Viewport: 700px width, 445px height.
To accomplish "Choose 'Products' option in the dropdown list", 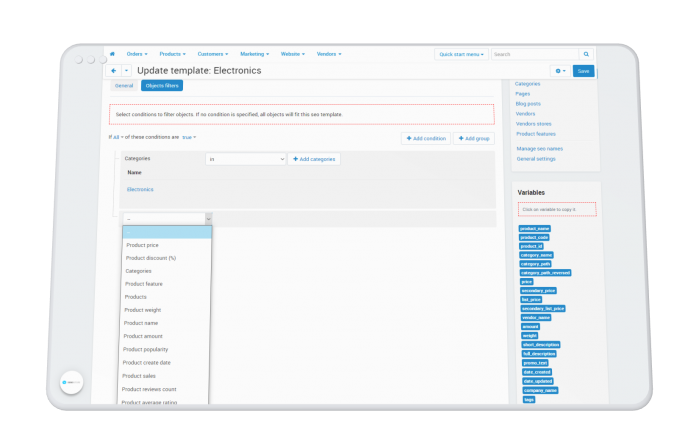I will (x=136, y=297).
